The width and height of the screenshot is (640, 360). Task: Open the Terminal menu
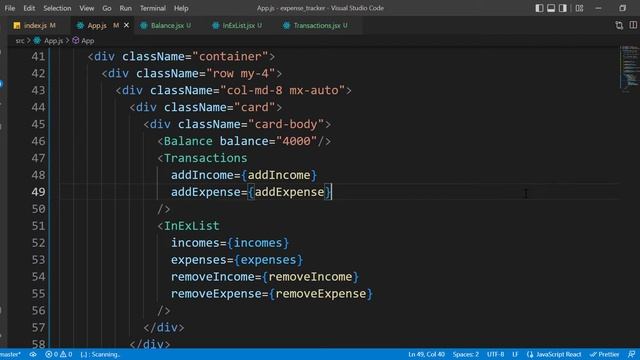(x=153, y=8)
